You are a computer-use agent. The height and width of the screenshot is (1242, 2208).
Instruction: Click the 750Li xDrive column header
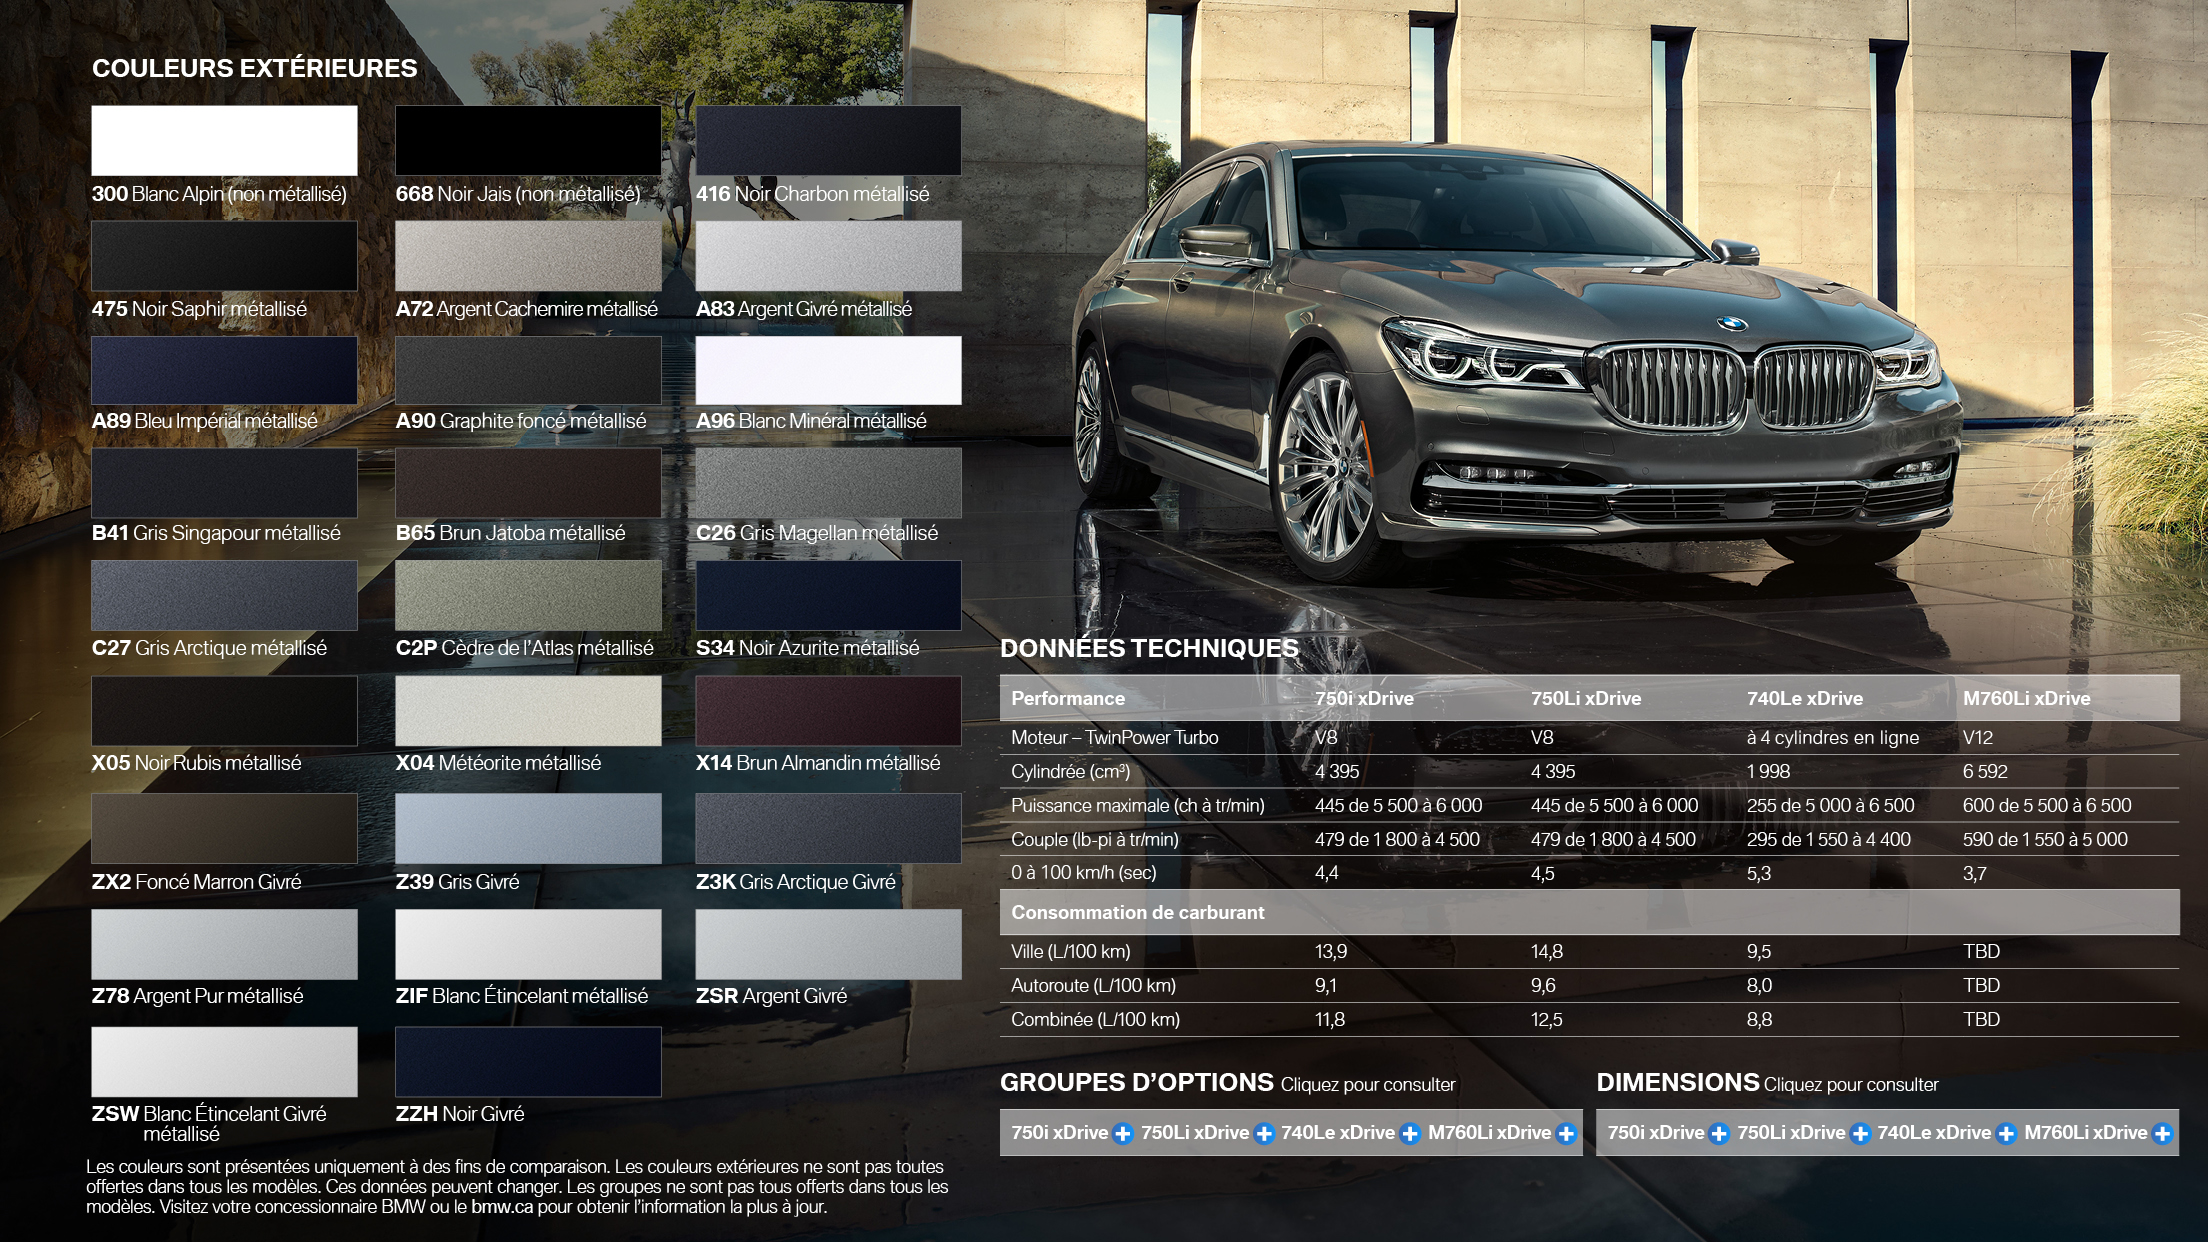[x=1585, y=698]
